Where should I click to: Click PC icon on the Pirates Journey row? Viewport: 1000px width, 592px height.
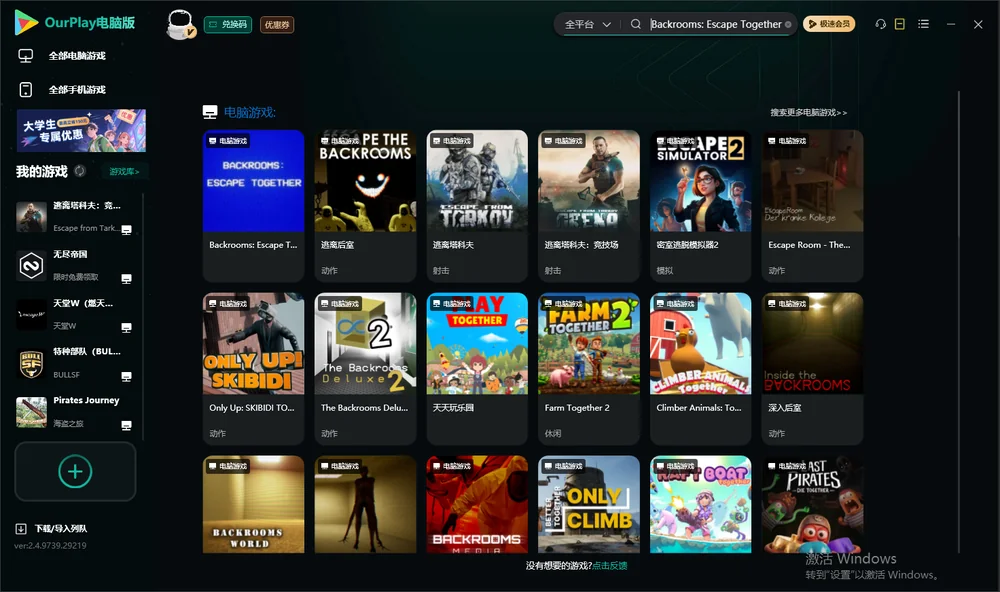(x=126, y=426)
